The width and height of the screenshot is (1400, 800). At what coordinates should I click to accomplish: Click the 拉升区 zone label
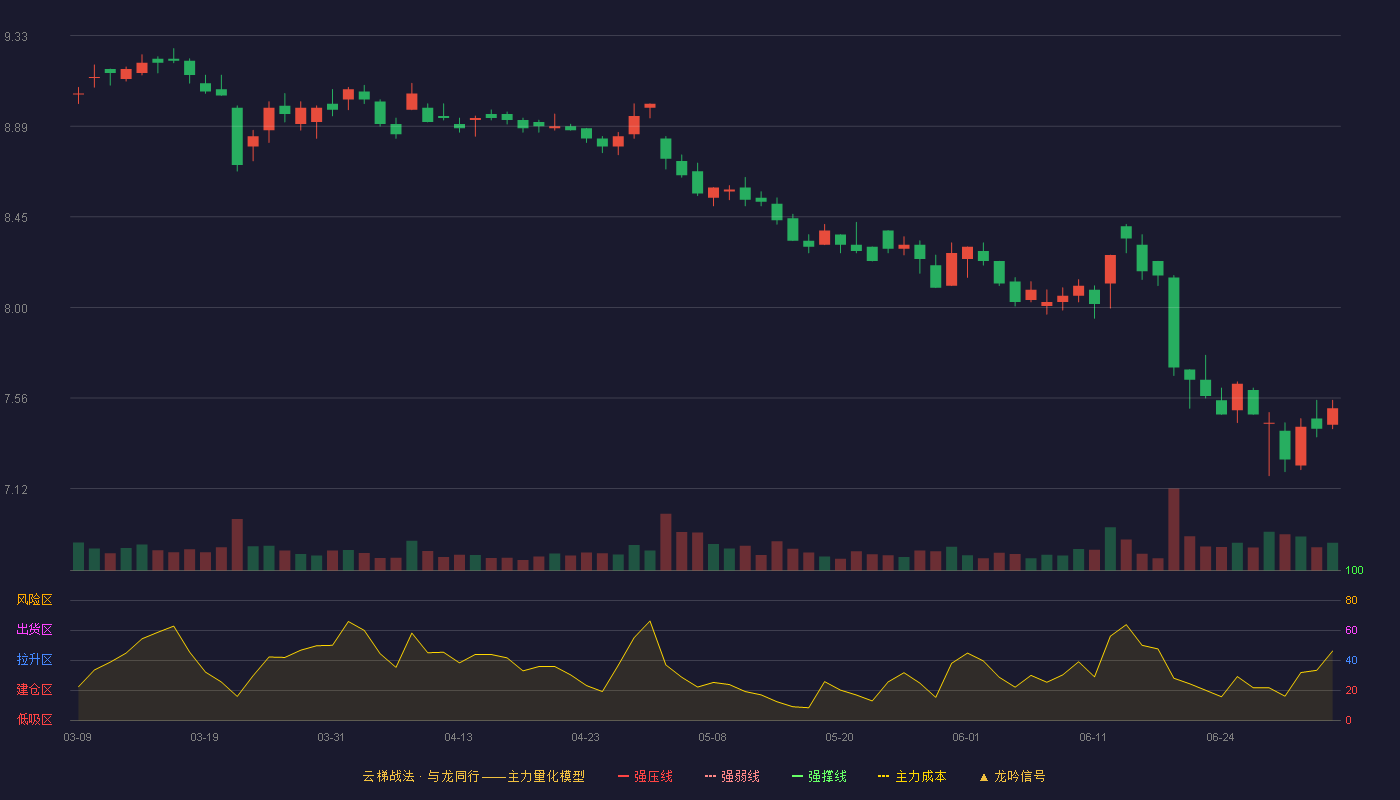click(x=34, y=660)
